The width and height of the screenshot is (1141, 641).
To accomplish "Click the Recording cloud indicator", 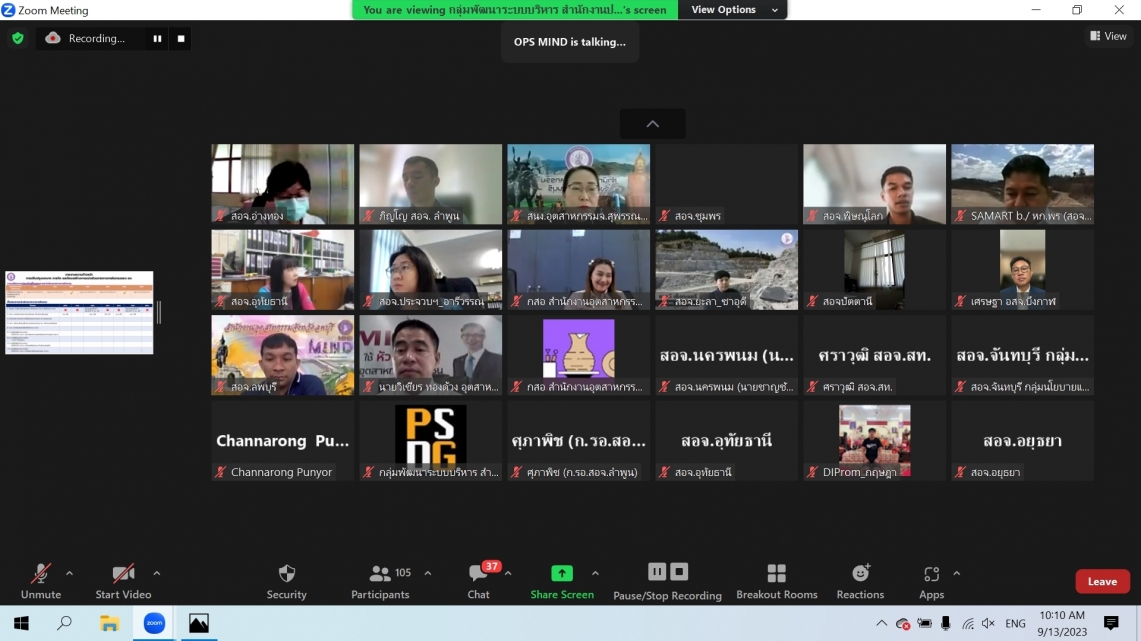I will click(52, 39).
